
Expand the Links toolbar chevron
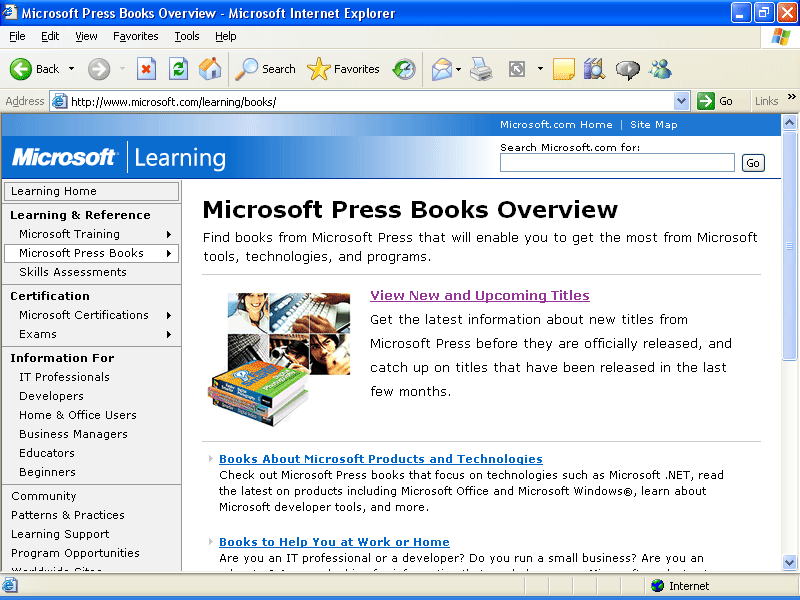point(791,96)
